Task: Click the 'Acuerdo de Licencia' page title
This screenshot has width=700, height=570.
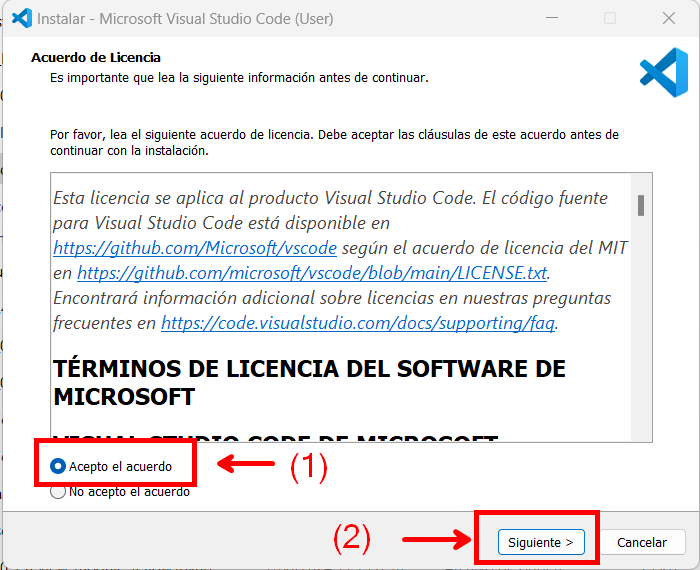Action: 96,58
